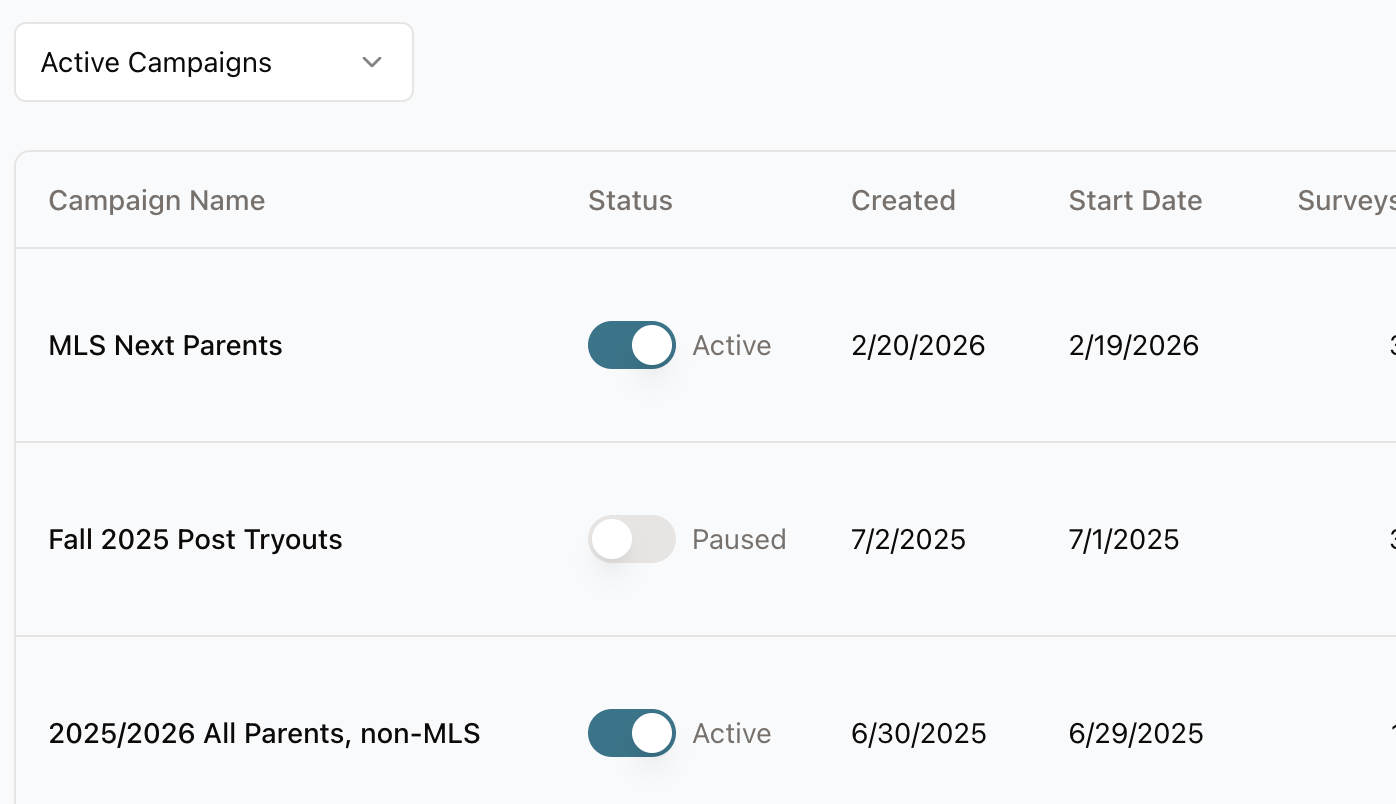This screenshot has width=1396, height=804.
Task: Open the Fall 2025 Post Tryouts campaign
Action: coord(195,539)
